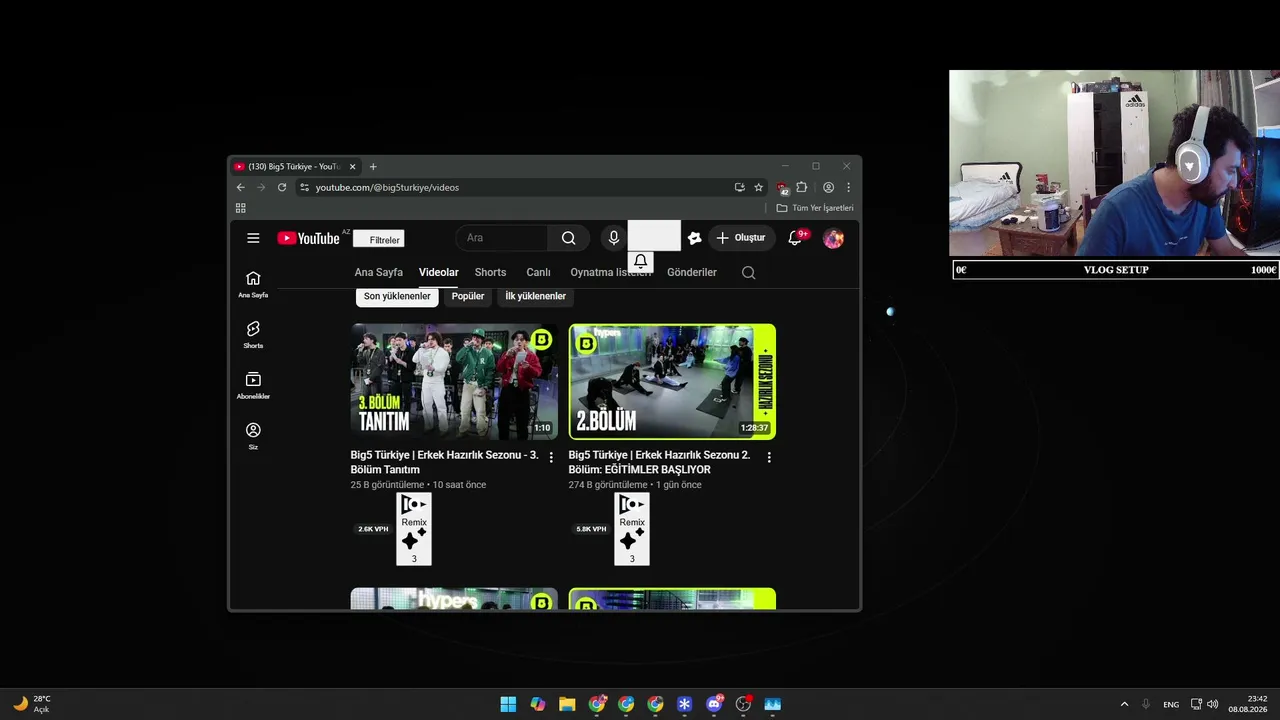Open the Tüm Yer İşaretleri bookmarks folder
Viewport: 1280px width, 720px height.
tap(815, 208)
